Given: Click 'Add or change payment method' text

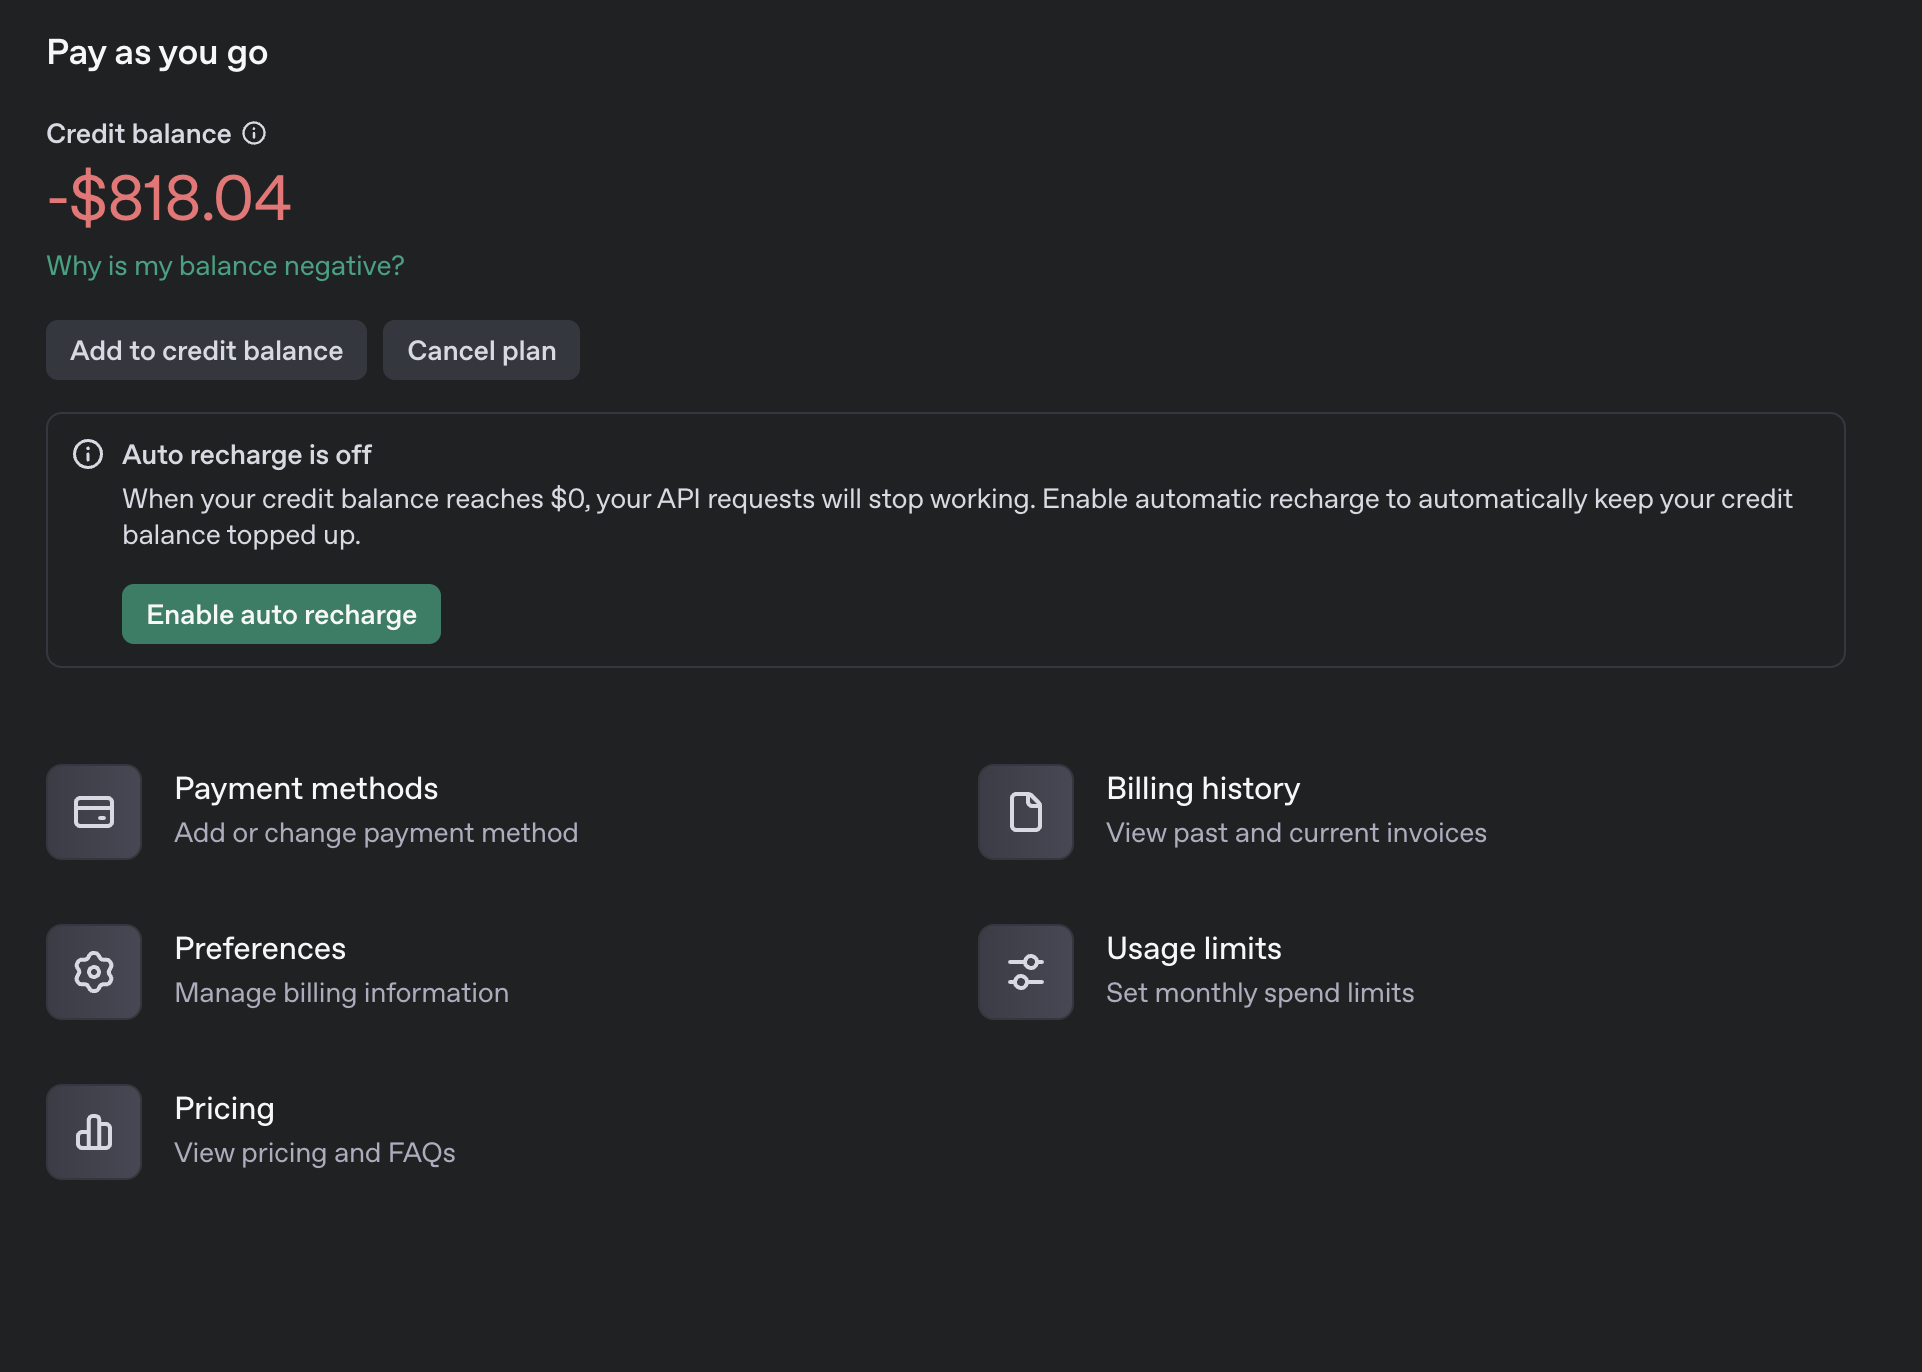Looking at the screenshot, I should (x=376, y=833).
